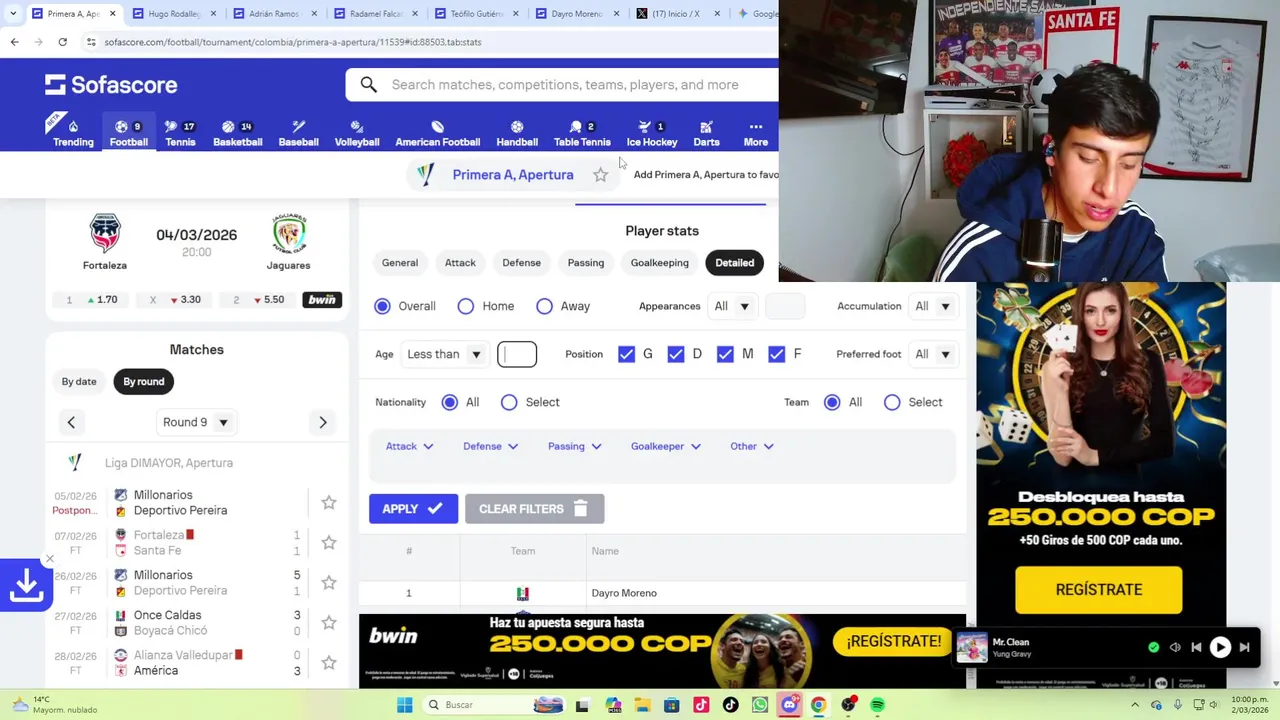Open the Windows Start menu

pos(404,705)
